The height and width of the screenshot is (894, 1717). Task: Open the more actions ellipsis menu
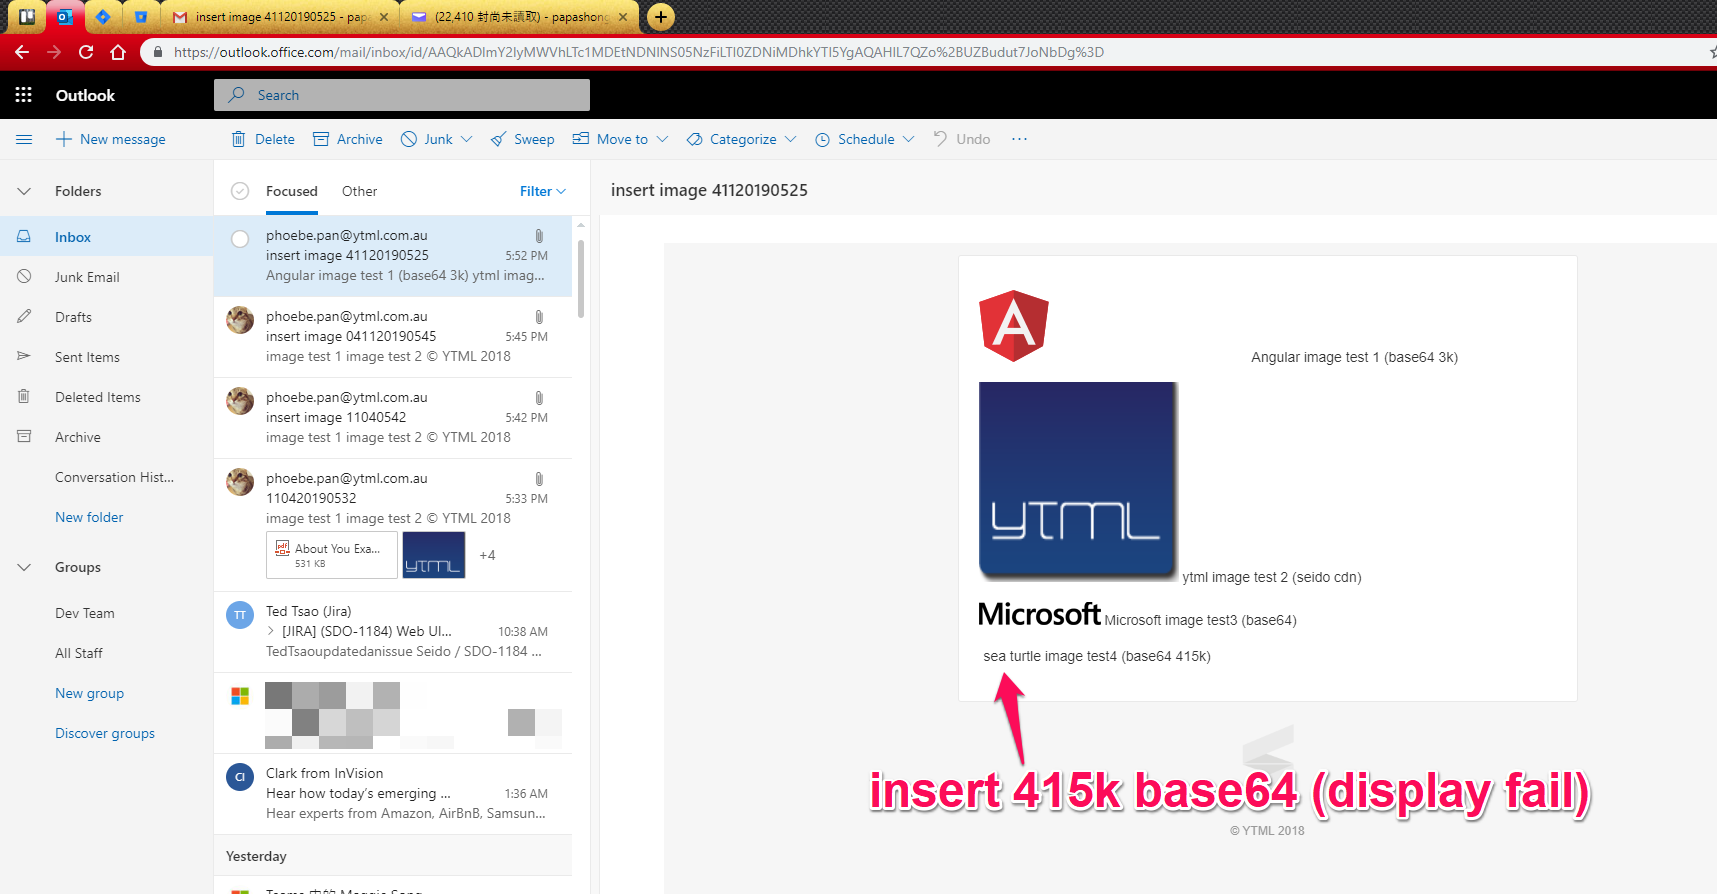click(x=1019, y=139)
